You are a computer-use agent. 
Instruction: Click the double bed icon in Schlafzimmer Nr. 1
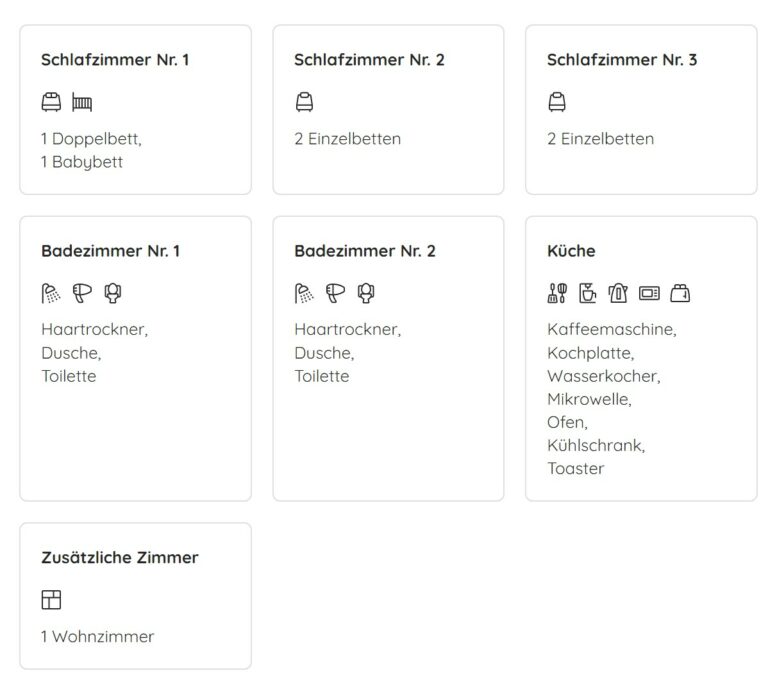click(x=51, y=102)
